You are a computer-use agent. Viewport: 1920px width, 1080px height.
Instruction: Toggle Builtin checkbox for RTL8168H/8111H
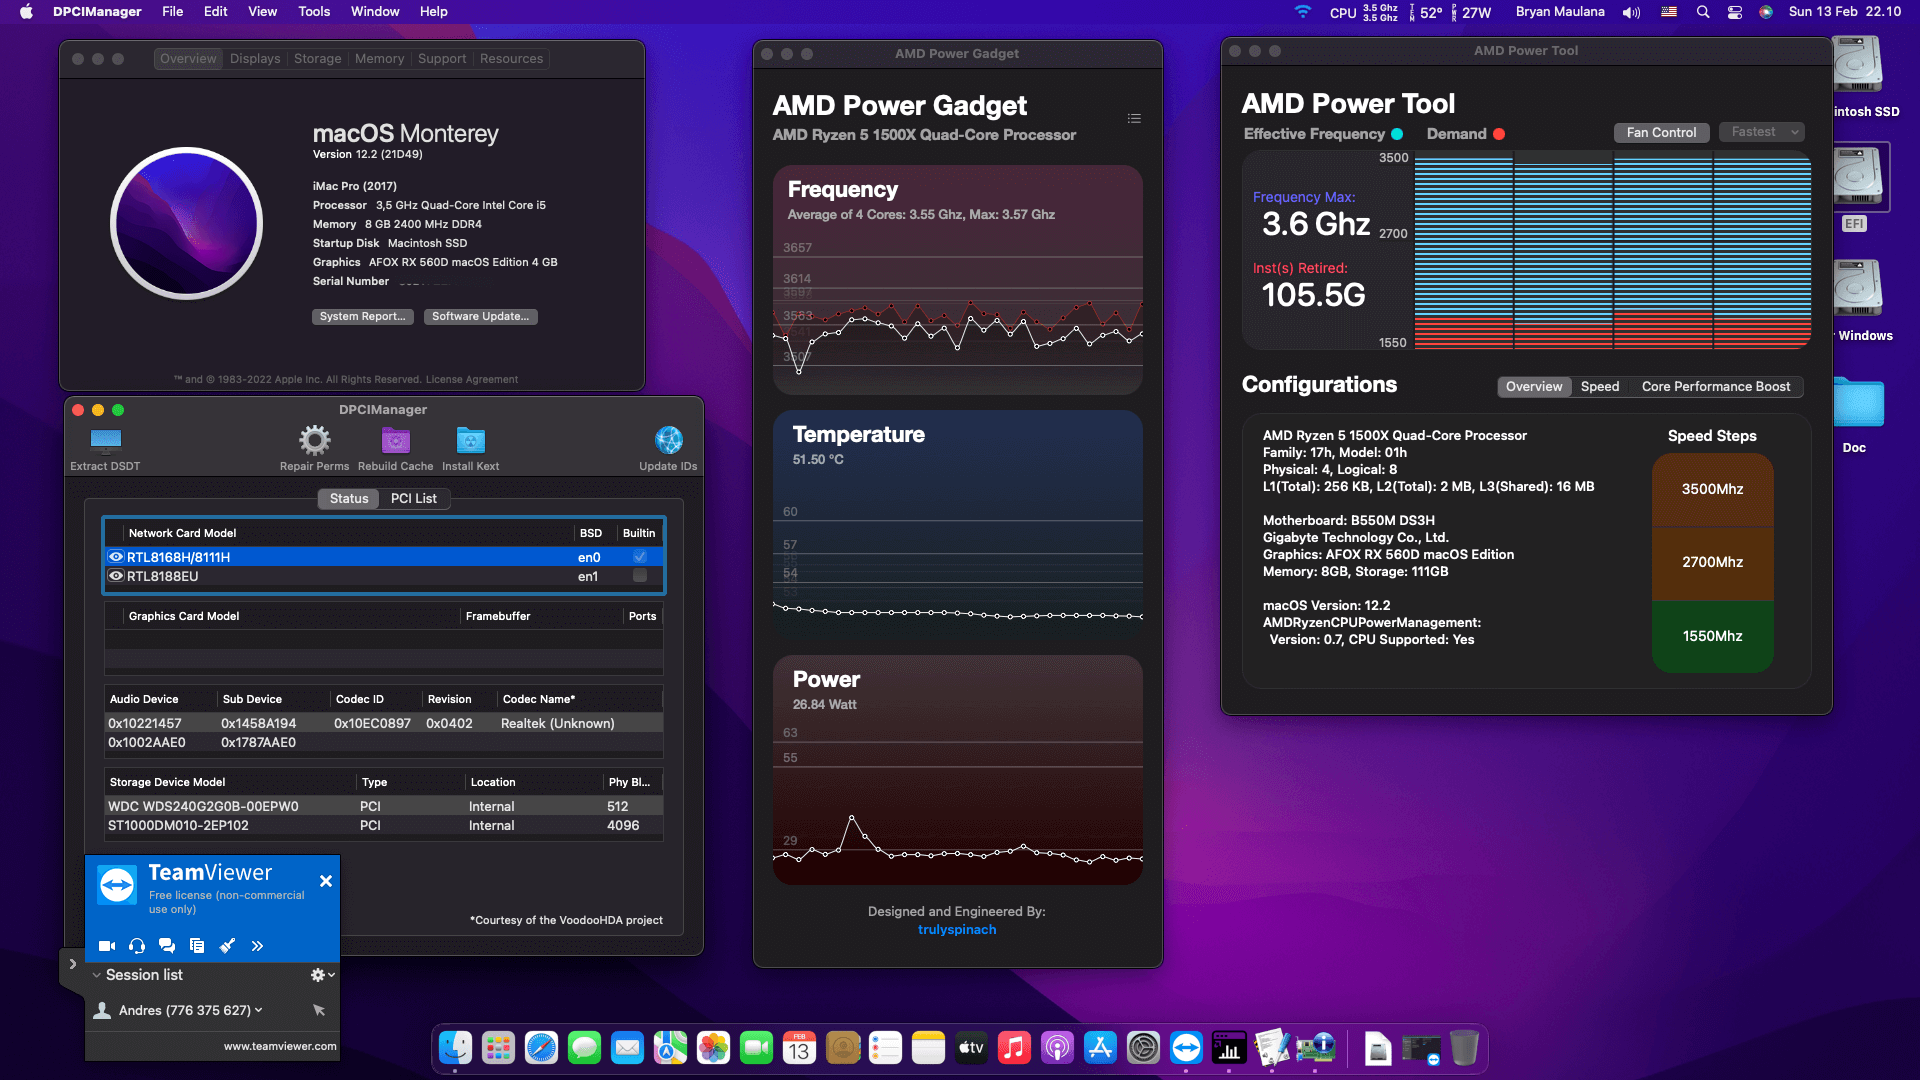[x=640, y=557]
